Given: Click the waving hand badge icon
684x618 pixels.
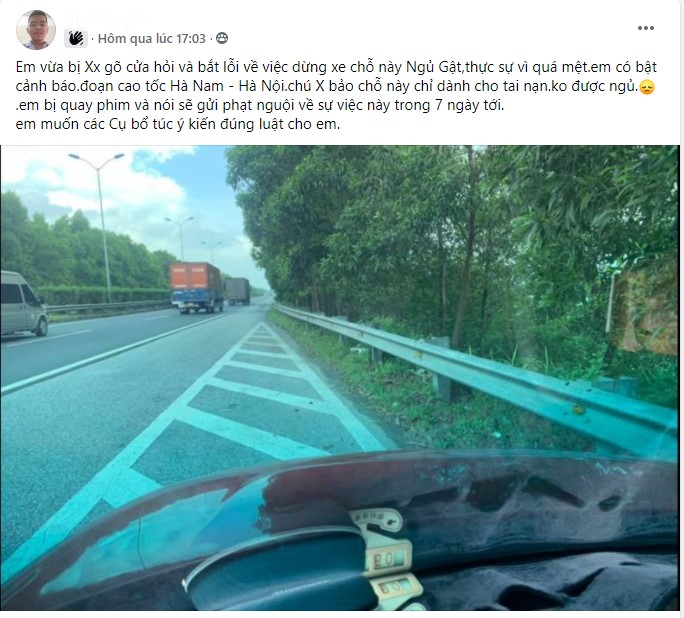Looking at the screenshot, I should click(76, 38).
